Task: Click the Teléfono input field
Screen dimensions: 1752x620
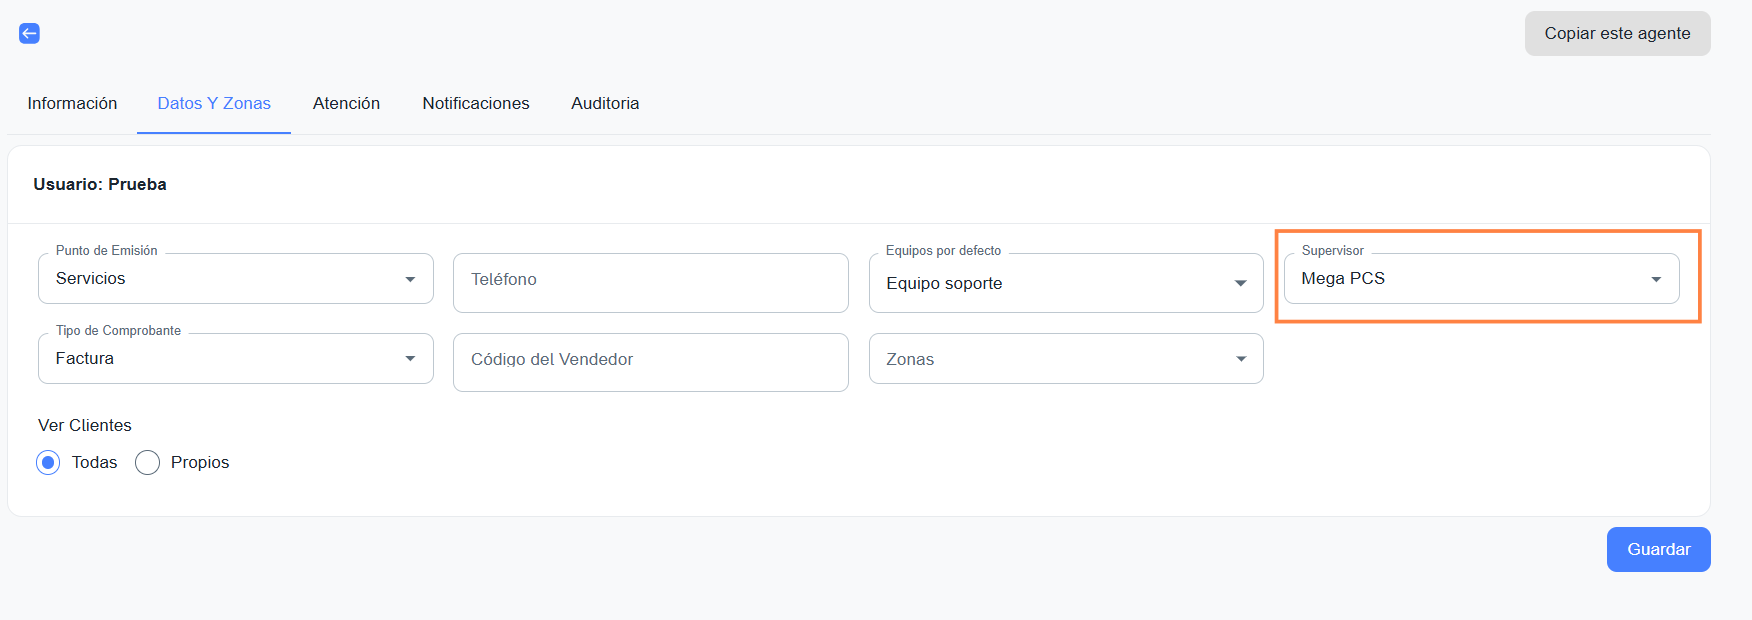Action: tap(650, 281)
